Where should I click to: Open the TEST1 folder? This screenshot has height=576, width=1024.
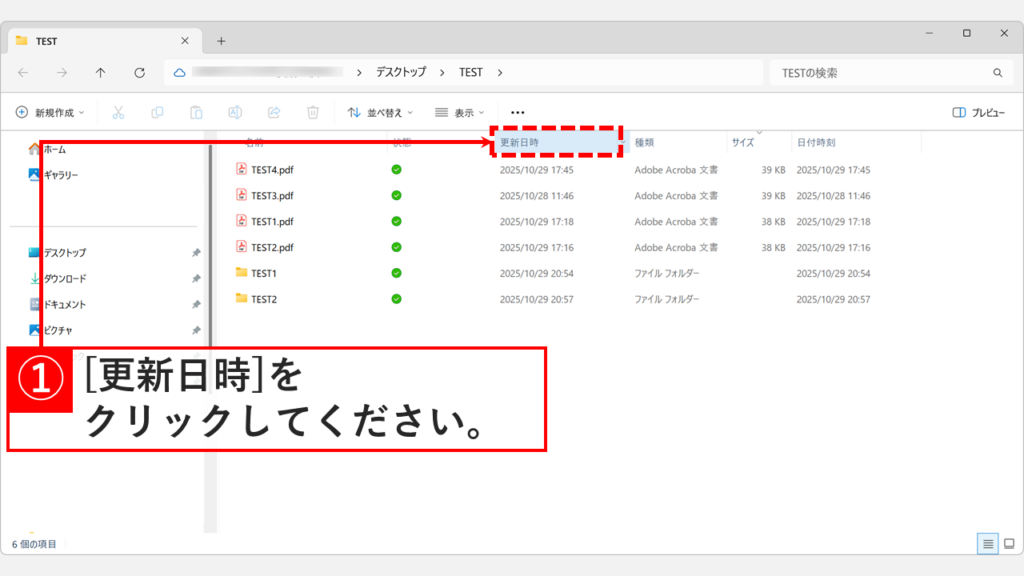[266, 272]
